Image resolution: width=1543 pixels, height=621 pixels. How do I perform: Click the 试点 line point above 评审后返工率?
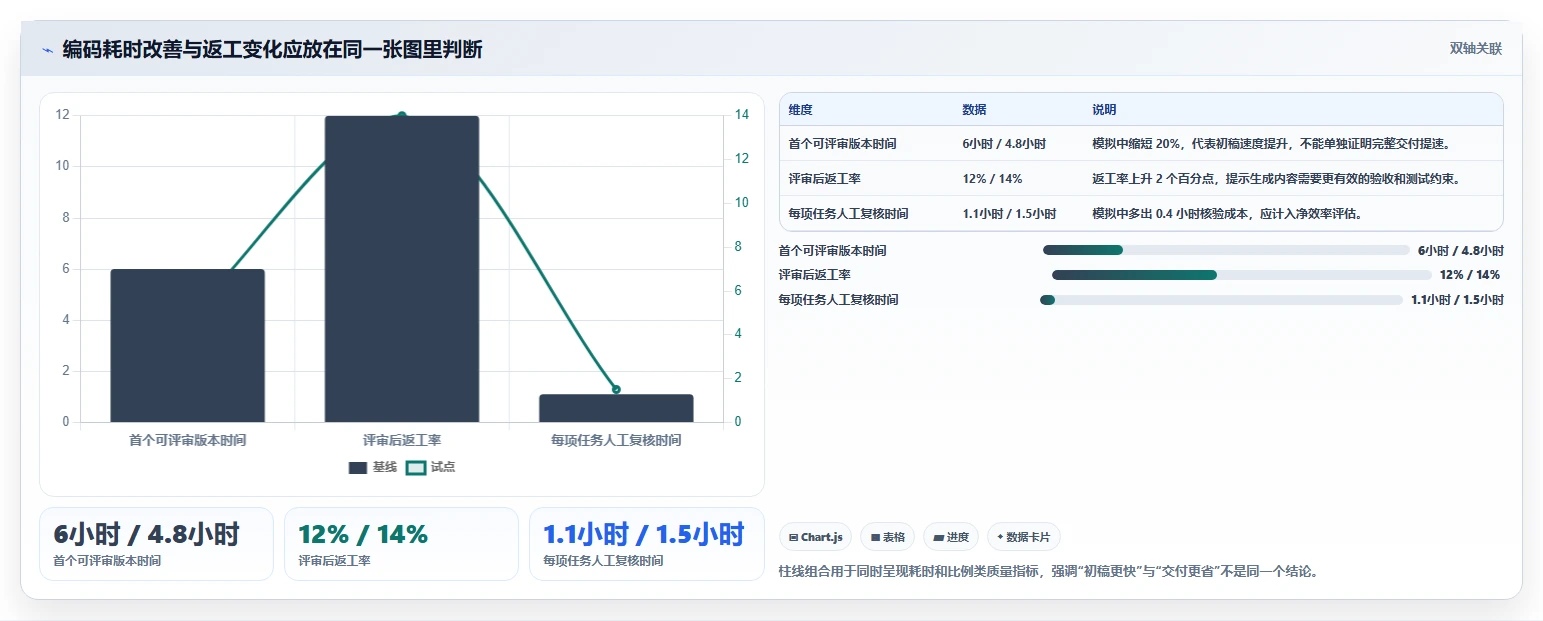tap(402, 116)
